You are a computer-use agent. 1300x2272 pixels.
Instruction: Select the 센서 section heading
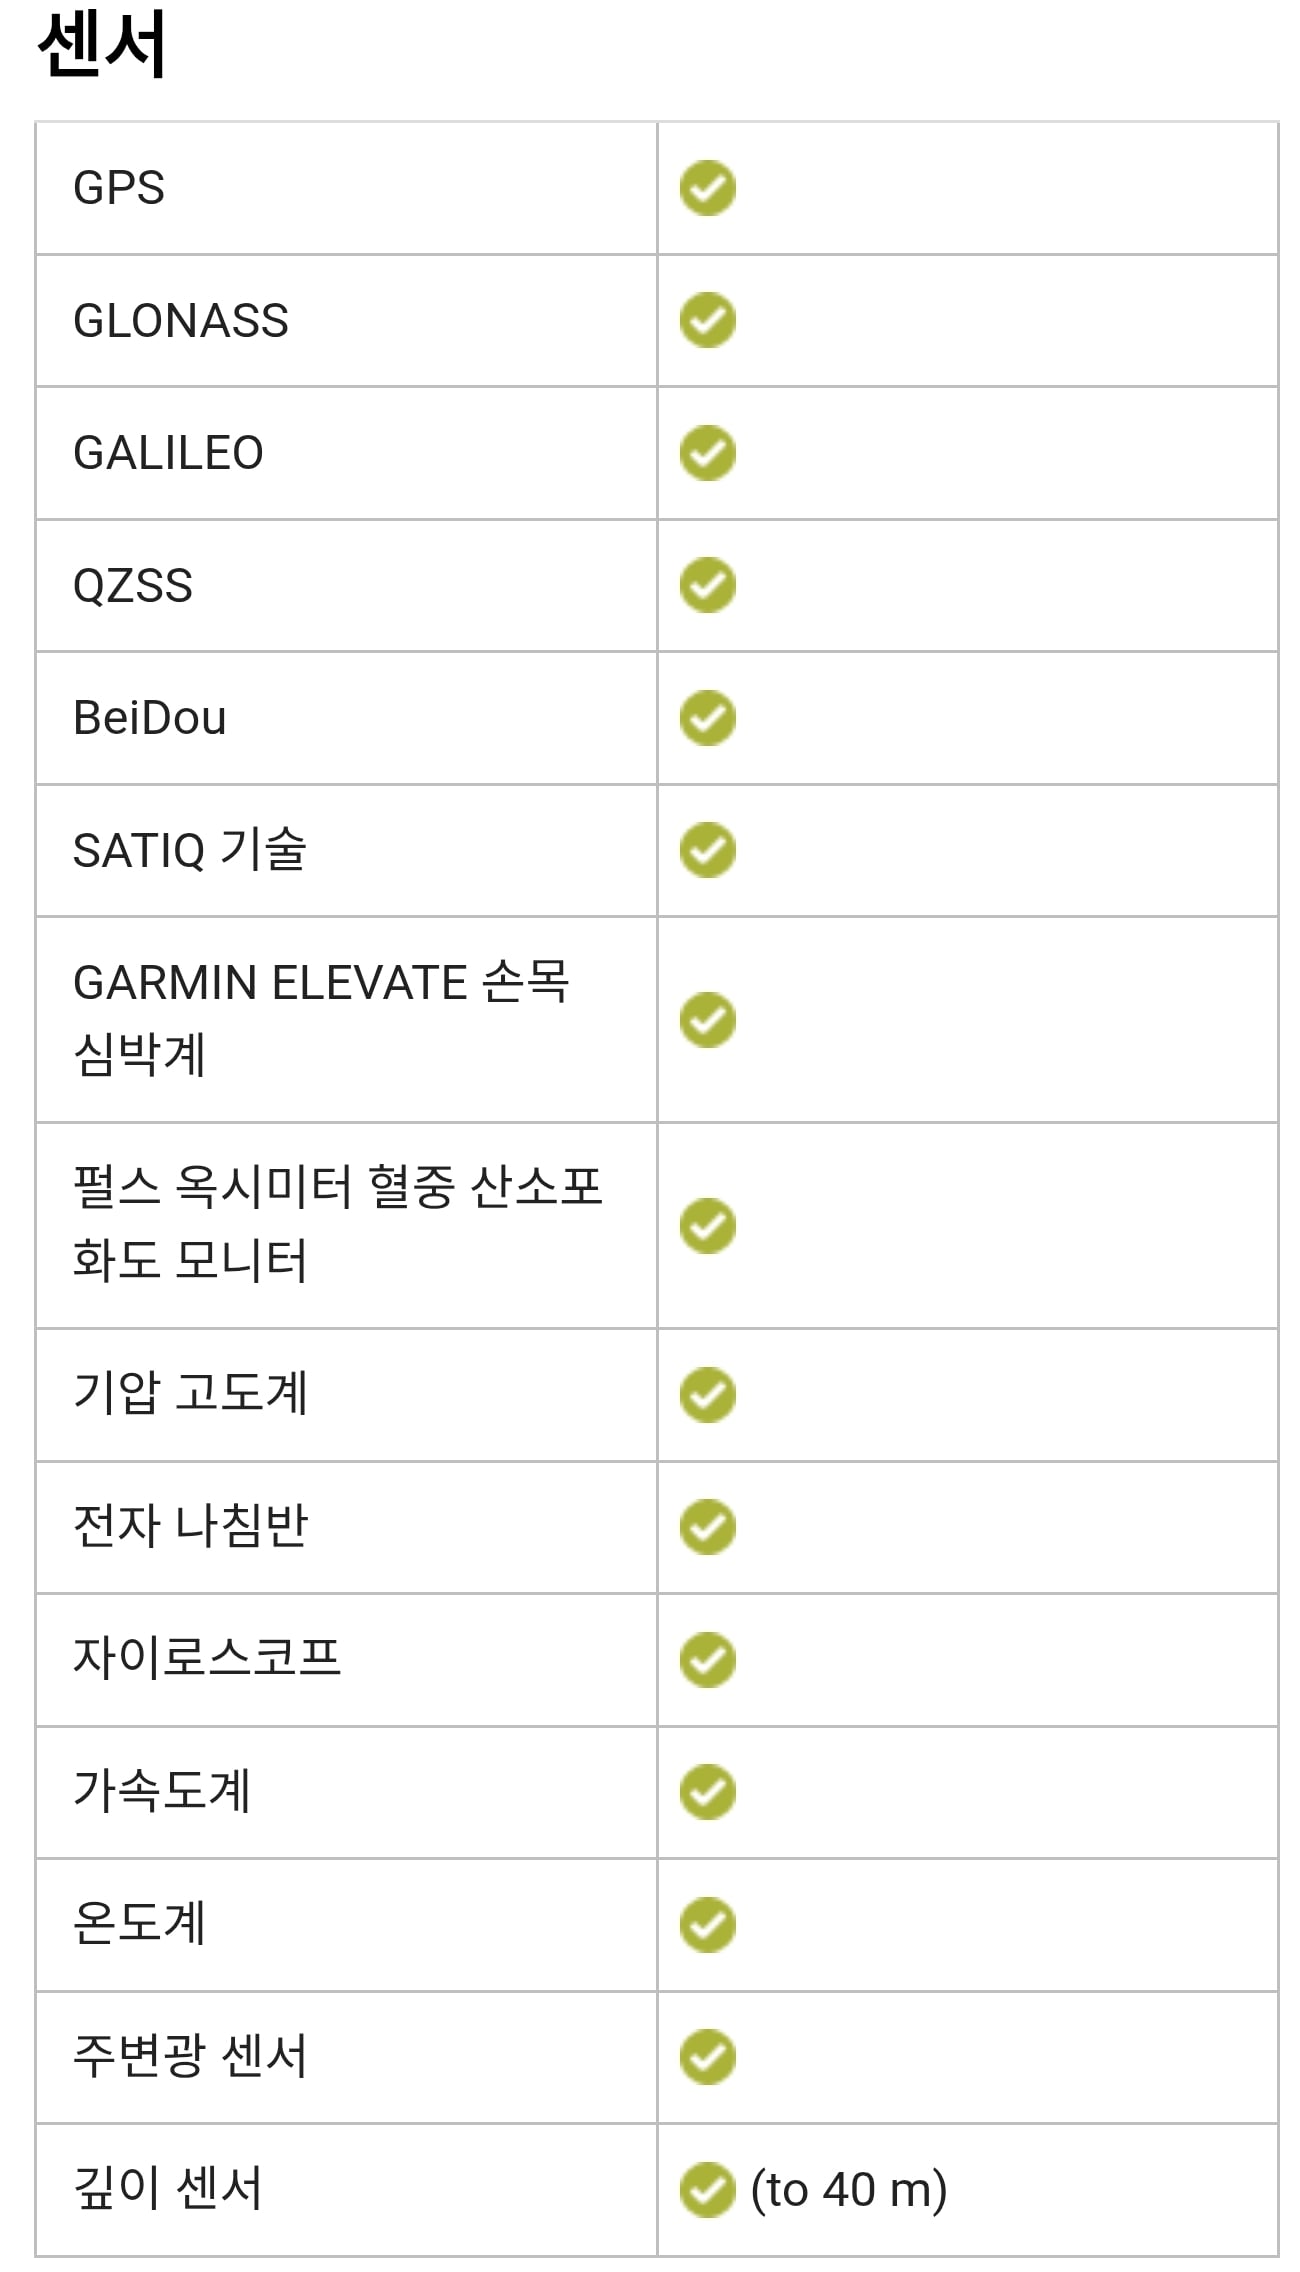pyautogui.click(x=101, y=44)
